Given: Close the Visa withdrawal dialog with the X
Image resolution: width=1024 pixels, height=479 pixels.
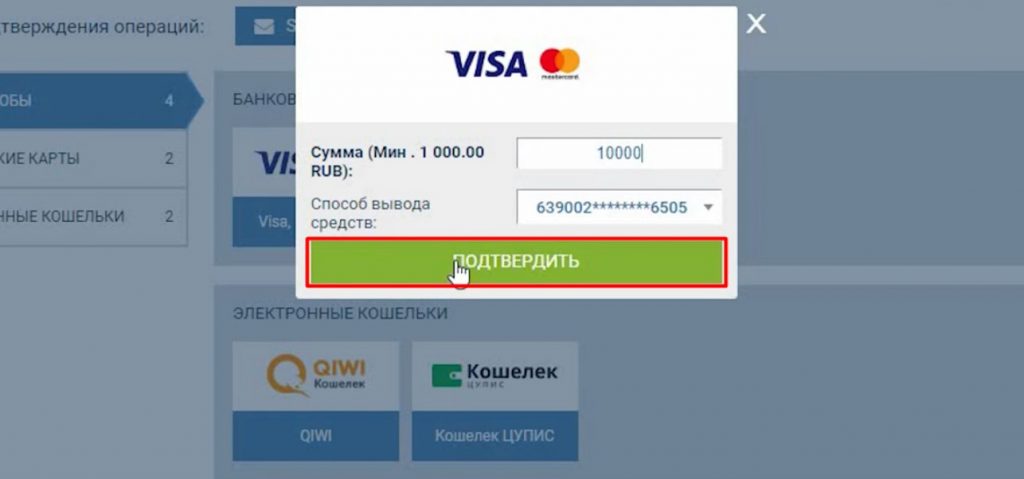Looking at the screenshot, I should 756,25.
